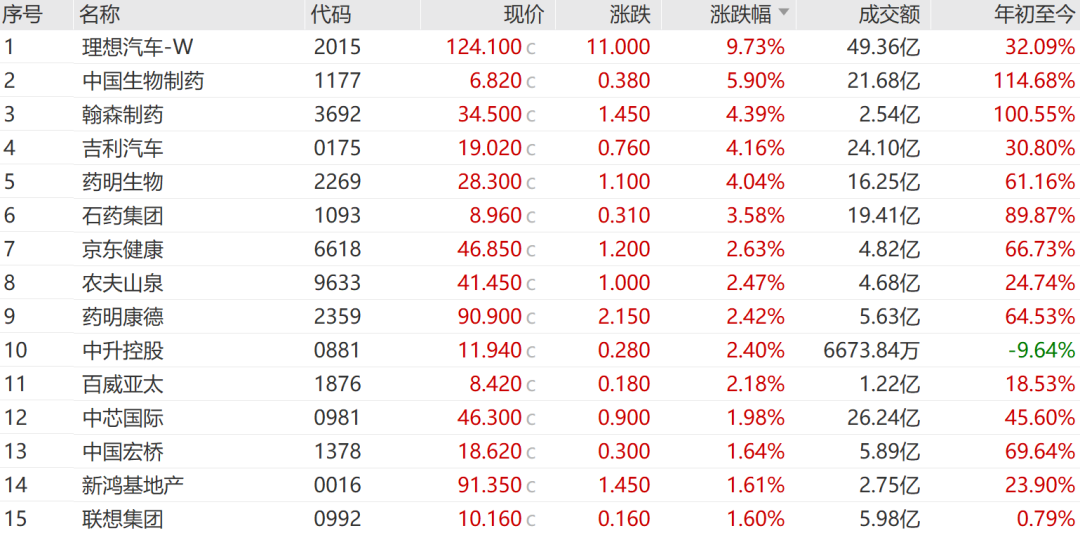The image size is (1080, 533).
Task: Select the 农夫山泉 stock name
Action: coord(122,283)
